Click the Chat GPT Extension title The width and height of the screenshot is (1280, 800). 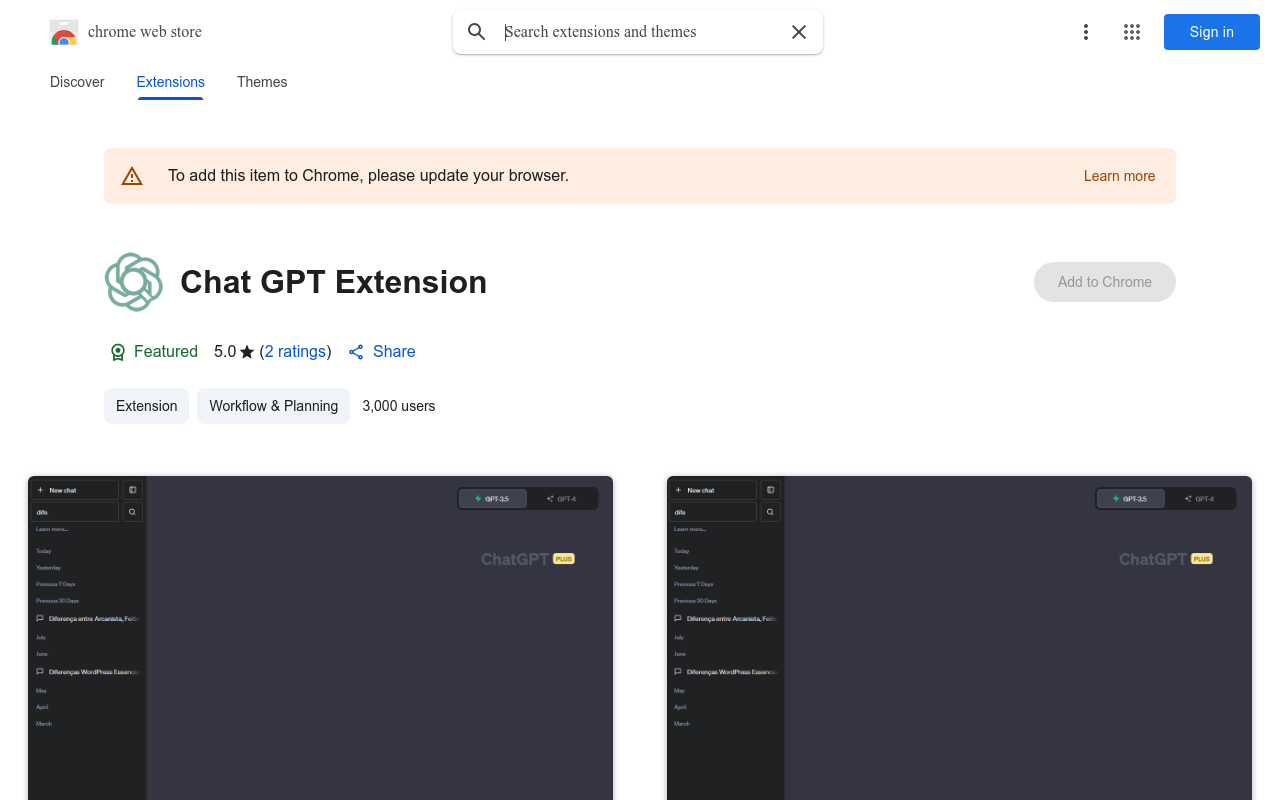coord(333,282)
